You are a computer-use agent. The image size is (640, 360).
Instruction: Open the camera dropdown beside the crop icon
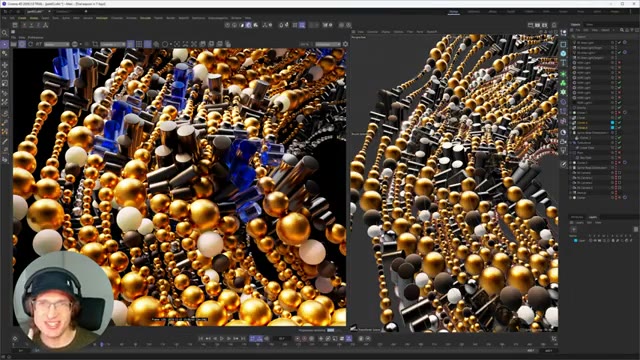113,44
